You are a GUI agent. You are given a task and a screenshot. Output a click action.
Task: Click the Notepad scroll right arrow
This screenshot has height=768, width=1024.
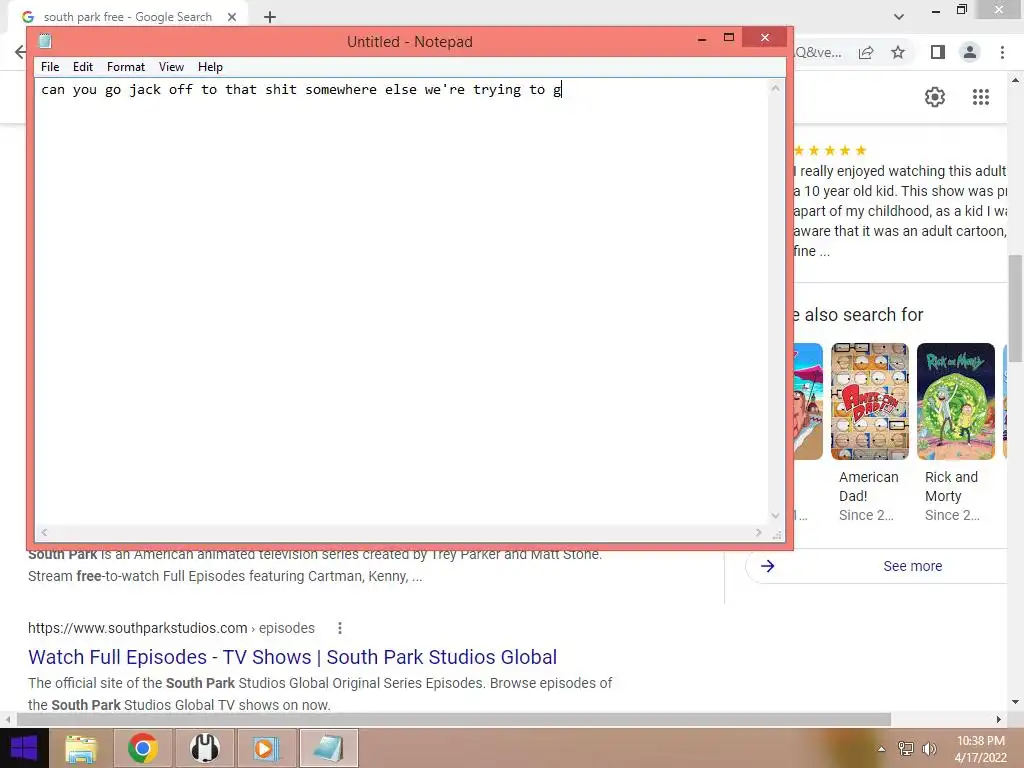[x=758, y=532]
